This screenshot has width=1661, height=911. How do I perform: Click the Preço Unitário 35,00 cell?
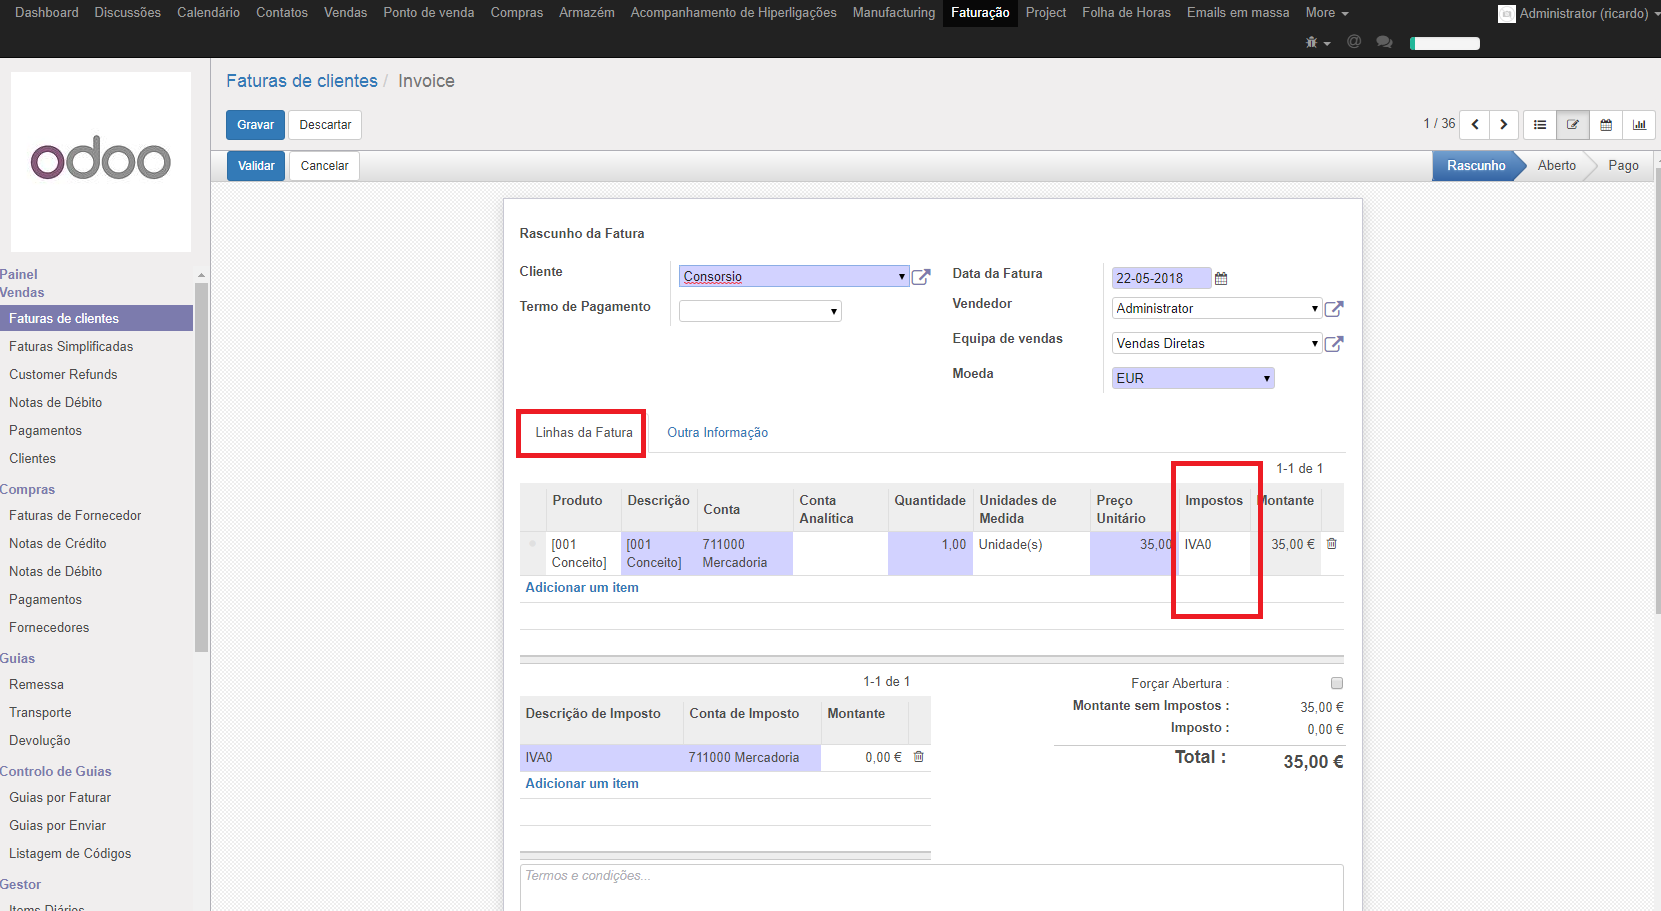click(1133, 553)
